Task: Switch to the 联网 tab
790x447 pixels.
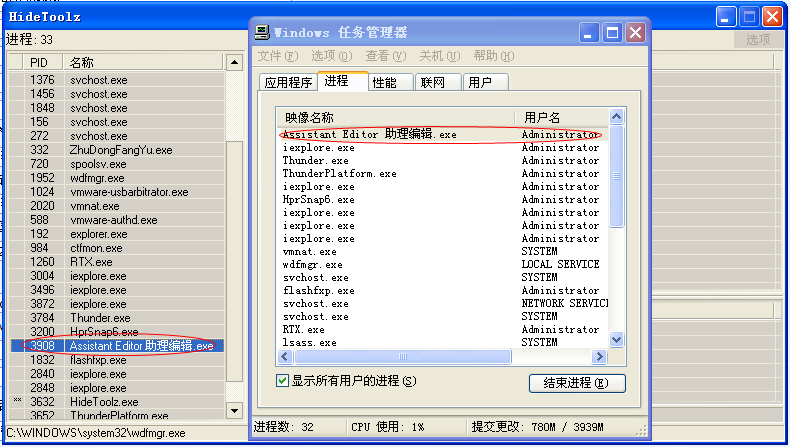Action: point(437,82)
